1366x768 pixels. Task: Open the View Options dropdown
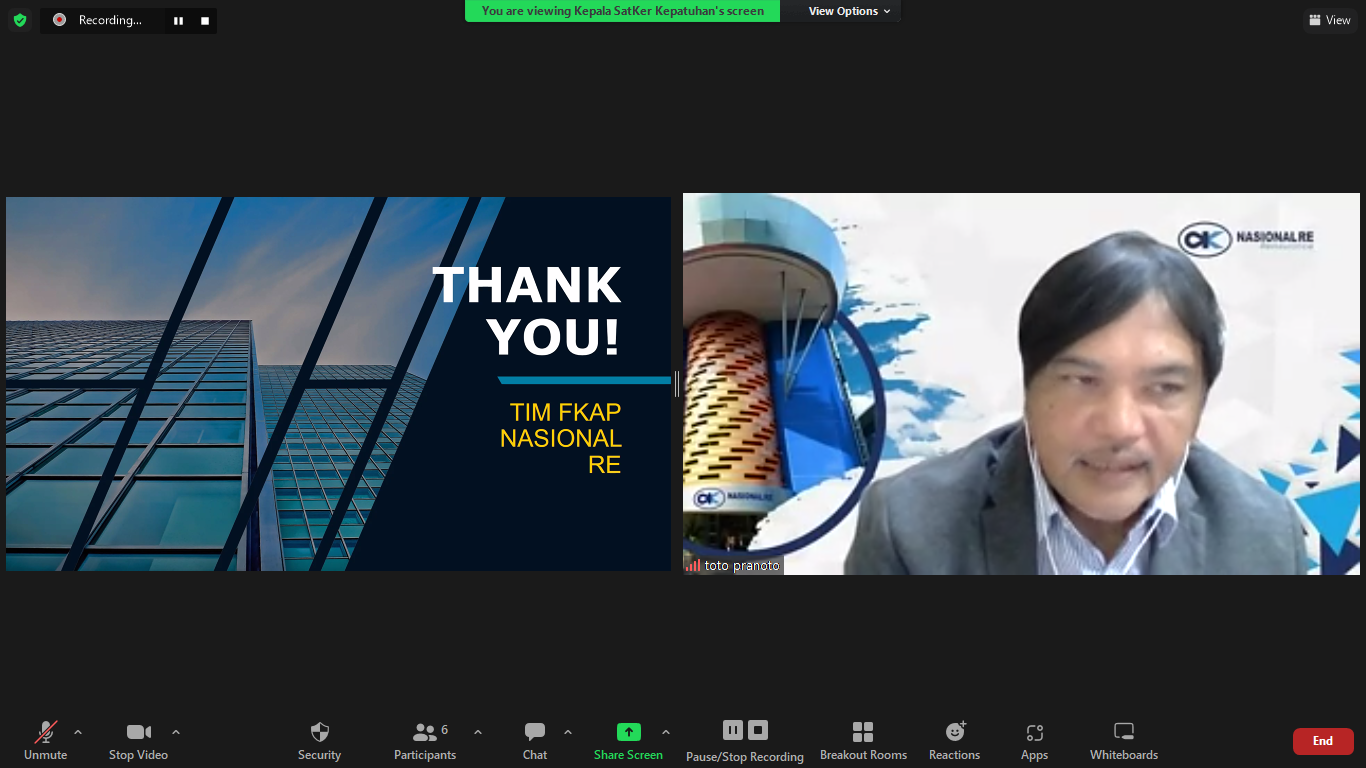[849, 11]
